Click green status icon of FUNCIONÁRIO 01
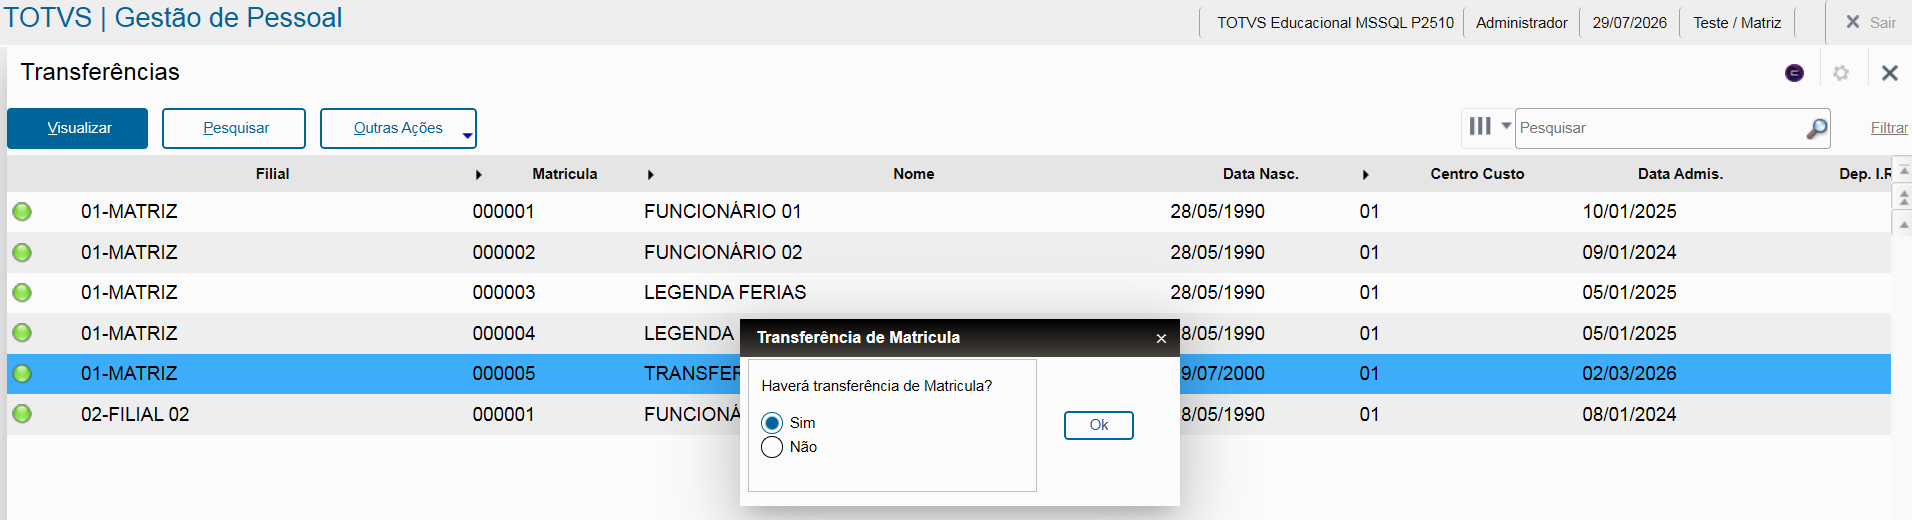 click(22, 212)
